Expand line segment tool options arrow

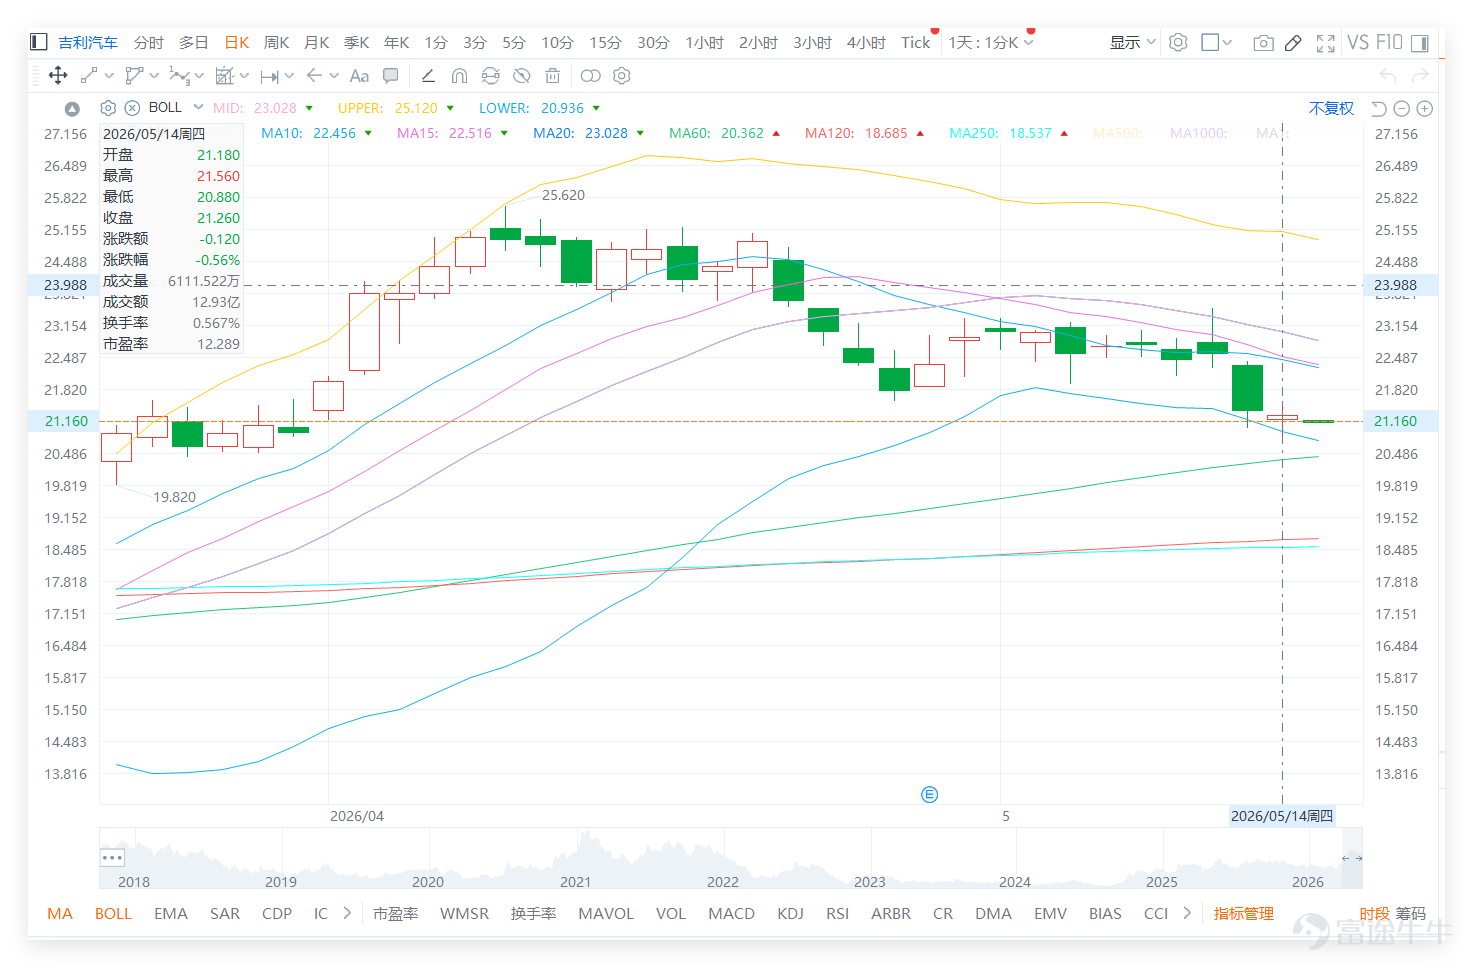[109, 75]
